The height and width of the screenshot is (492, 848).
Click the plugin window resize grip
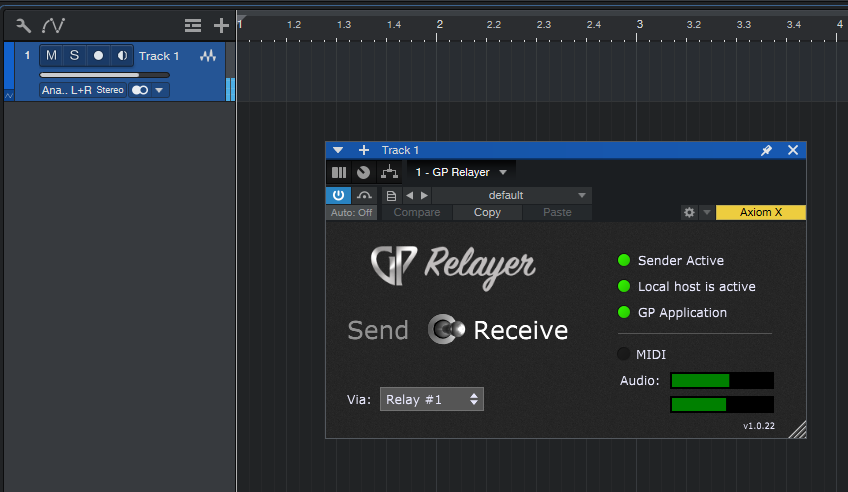[x=798, y=430]
